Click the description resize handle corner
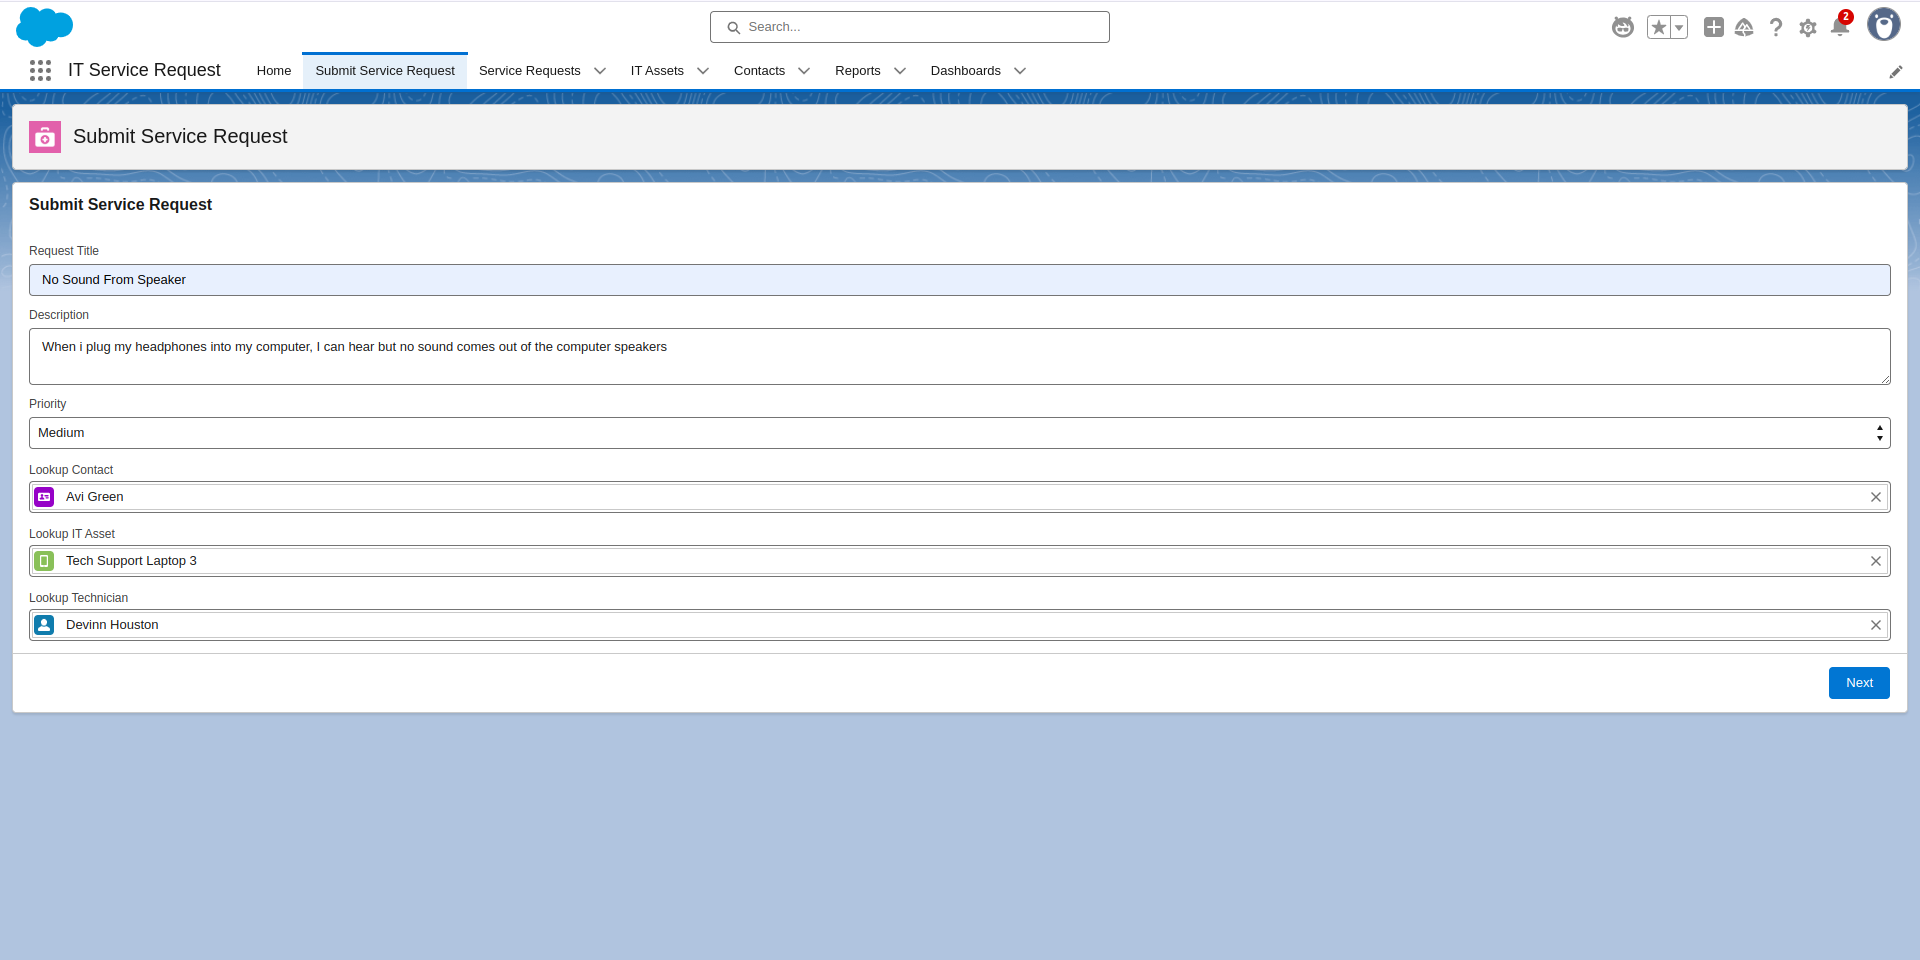This screenshot has width=1920, height=960. click(1885, 379)
